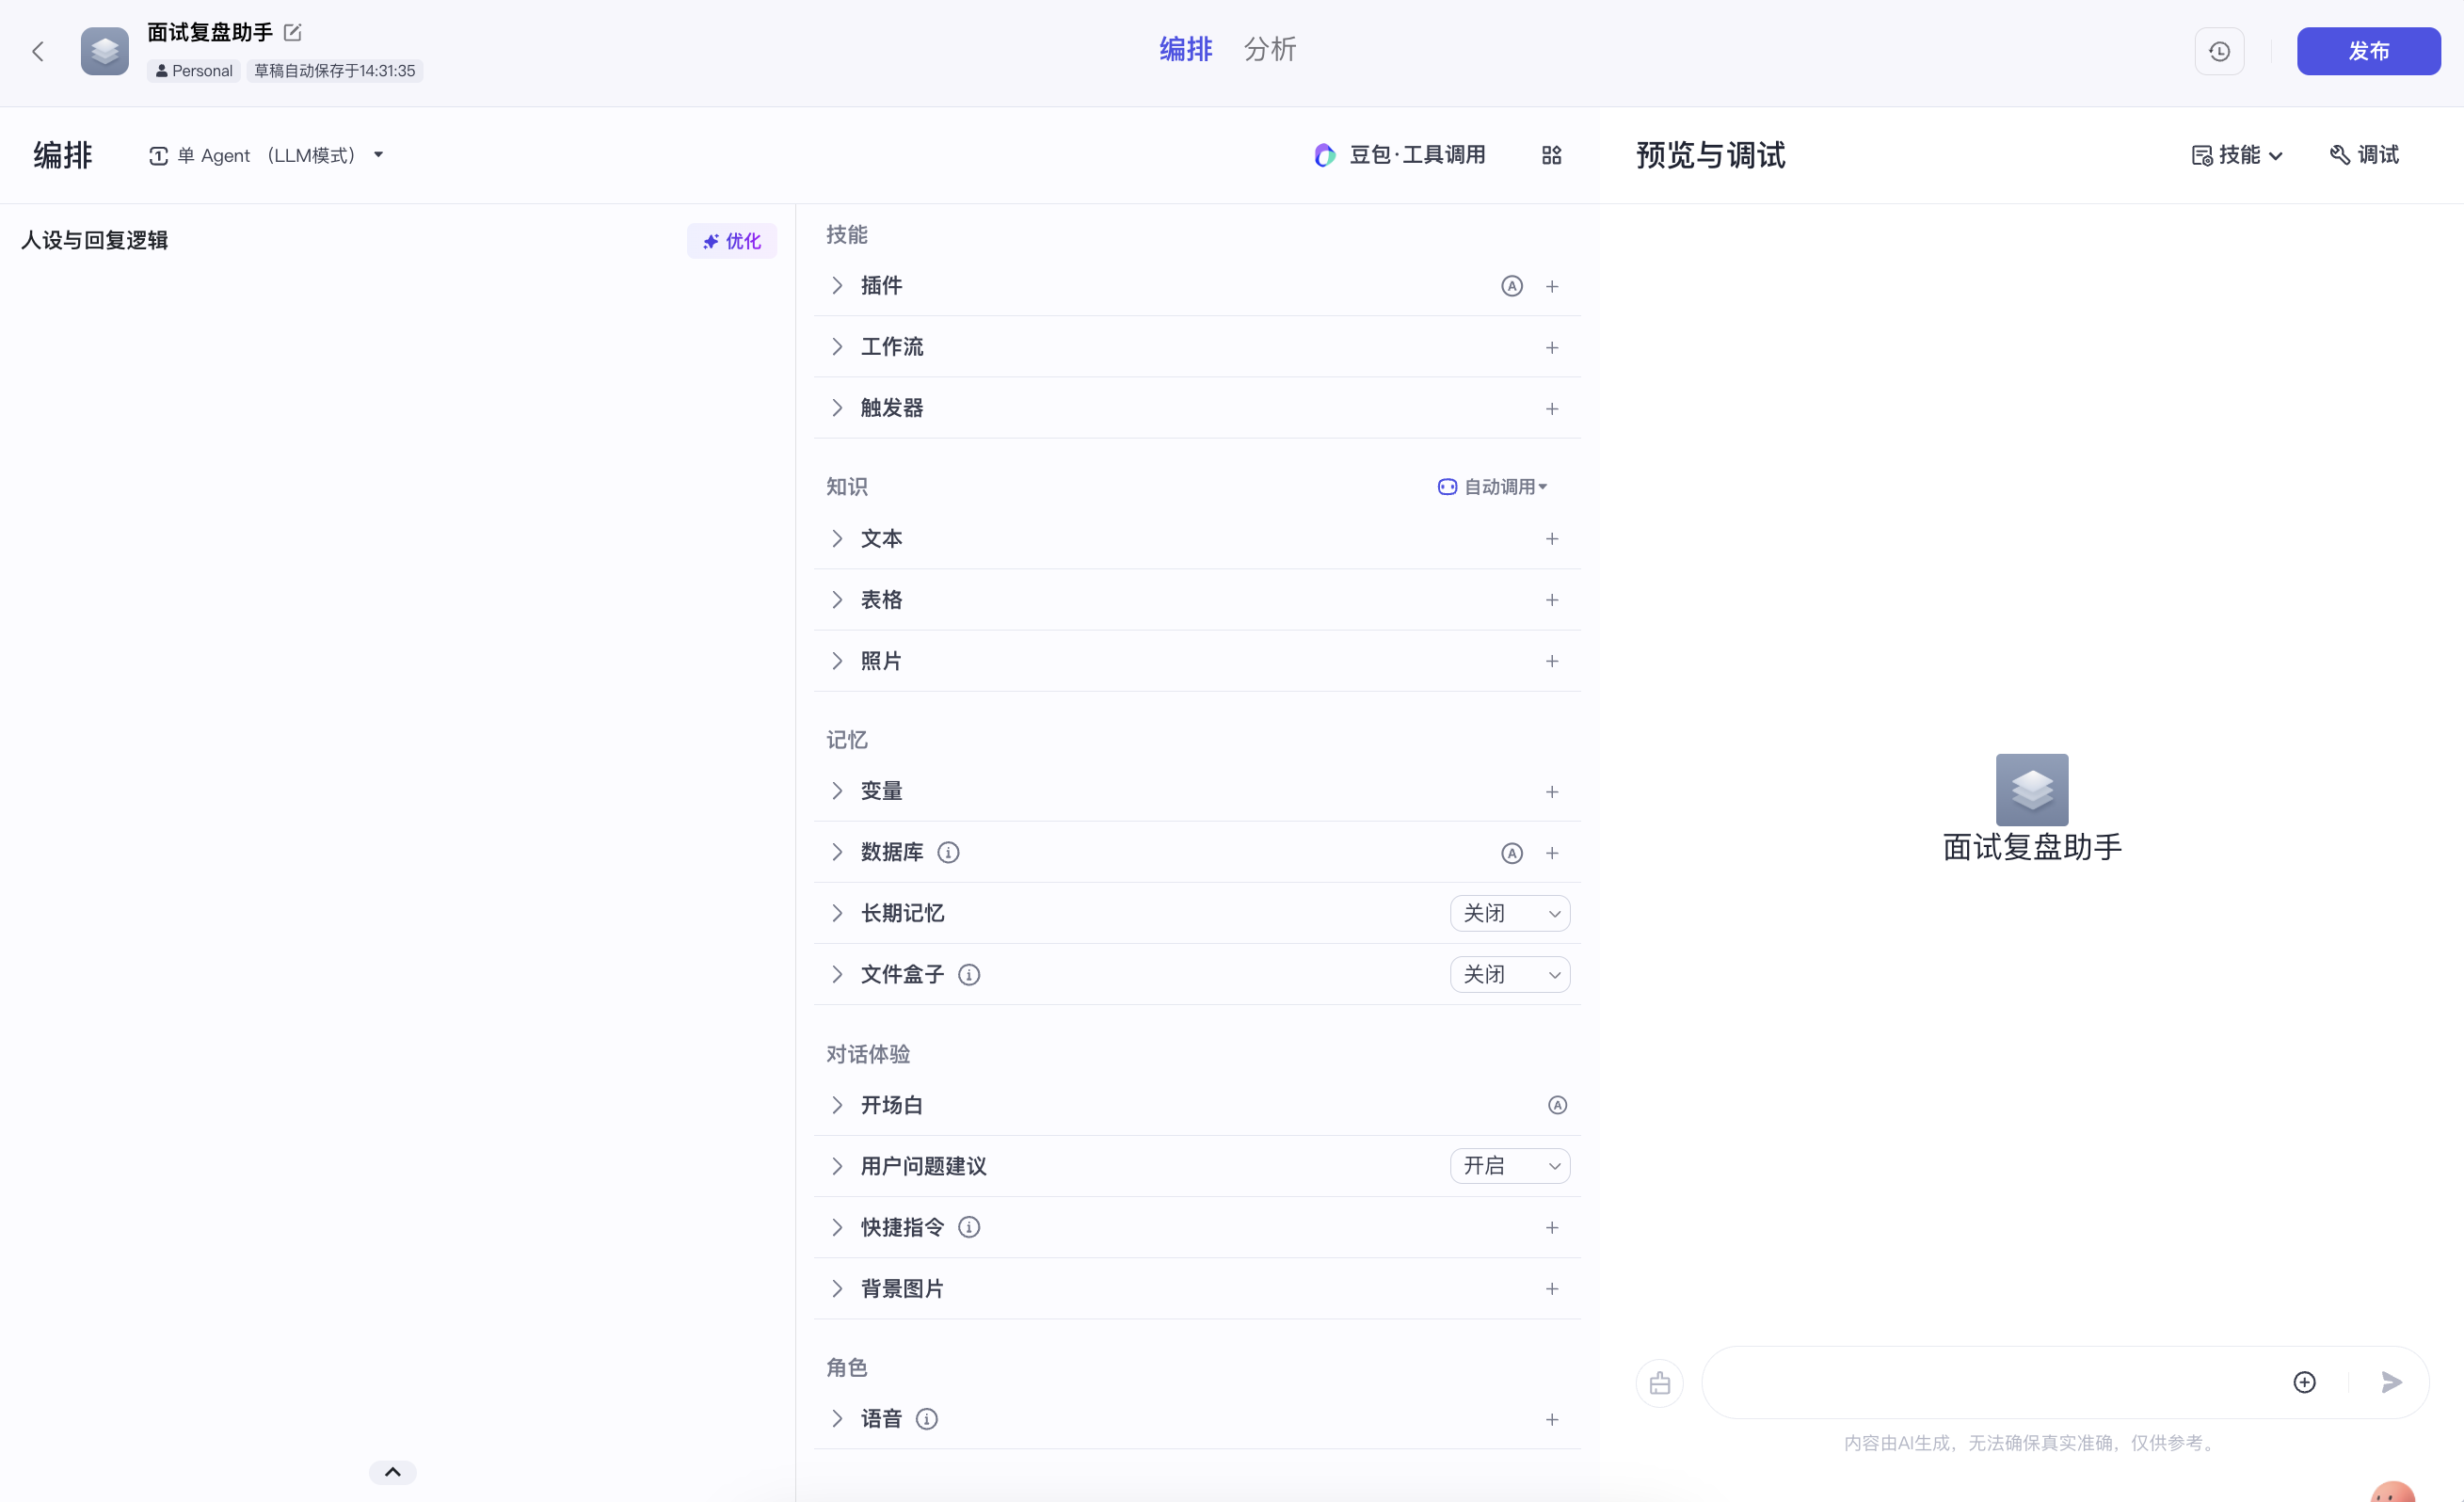Switch to 分析 tab
2464x1502 pixels.
[1269, 49]
